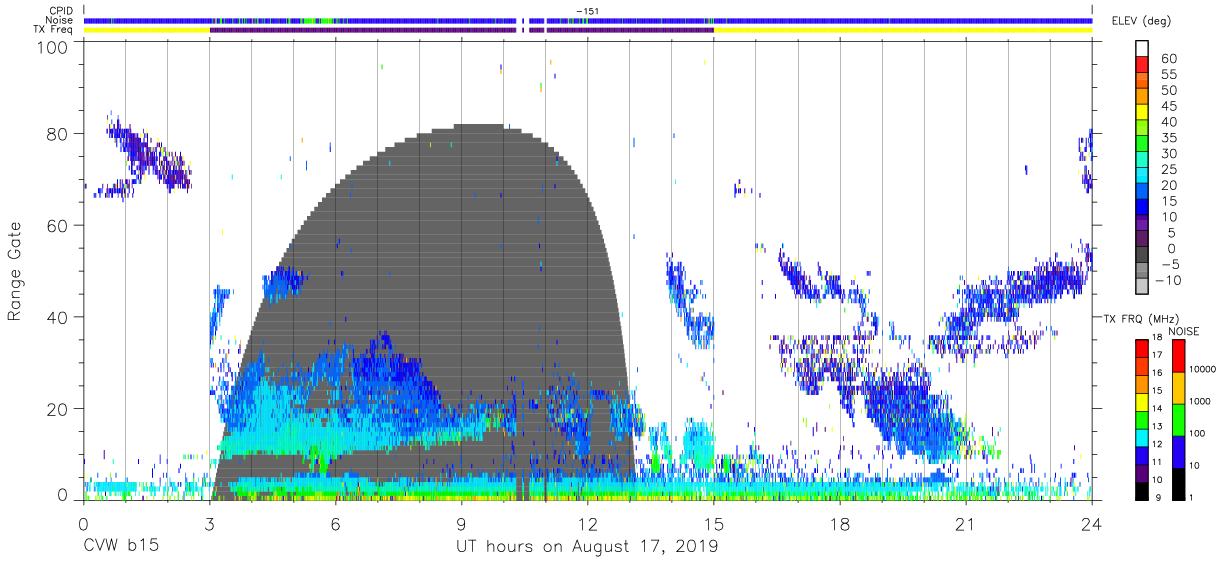Click the range gate tick label 100

(54, 47)
